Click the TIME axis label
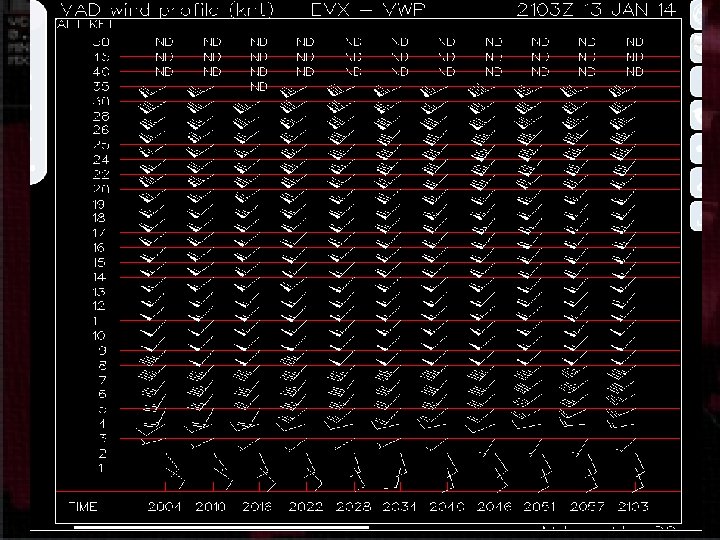 (x=83, y=506)
